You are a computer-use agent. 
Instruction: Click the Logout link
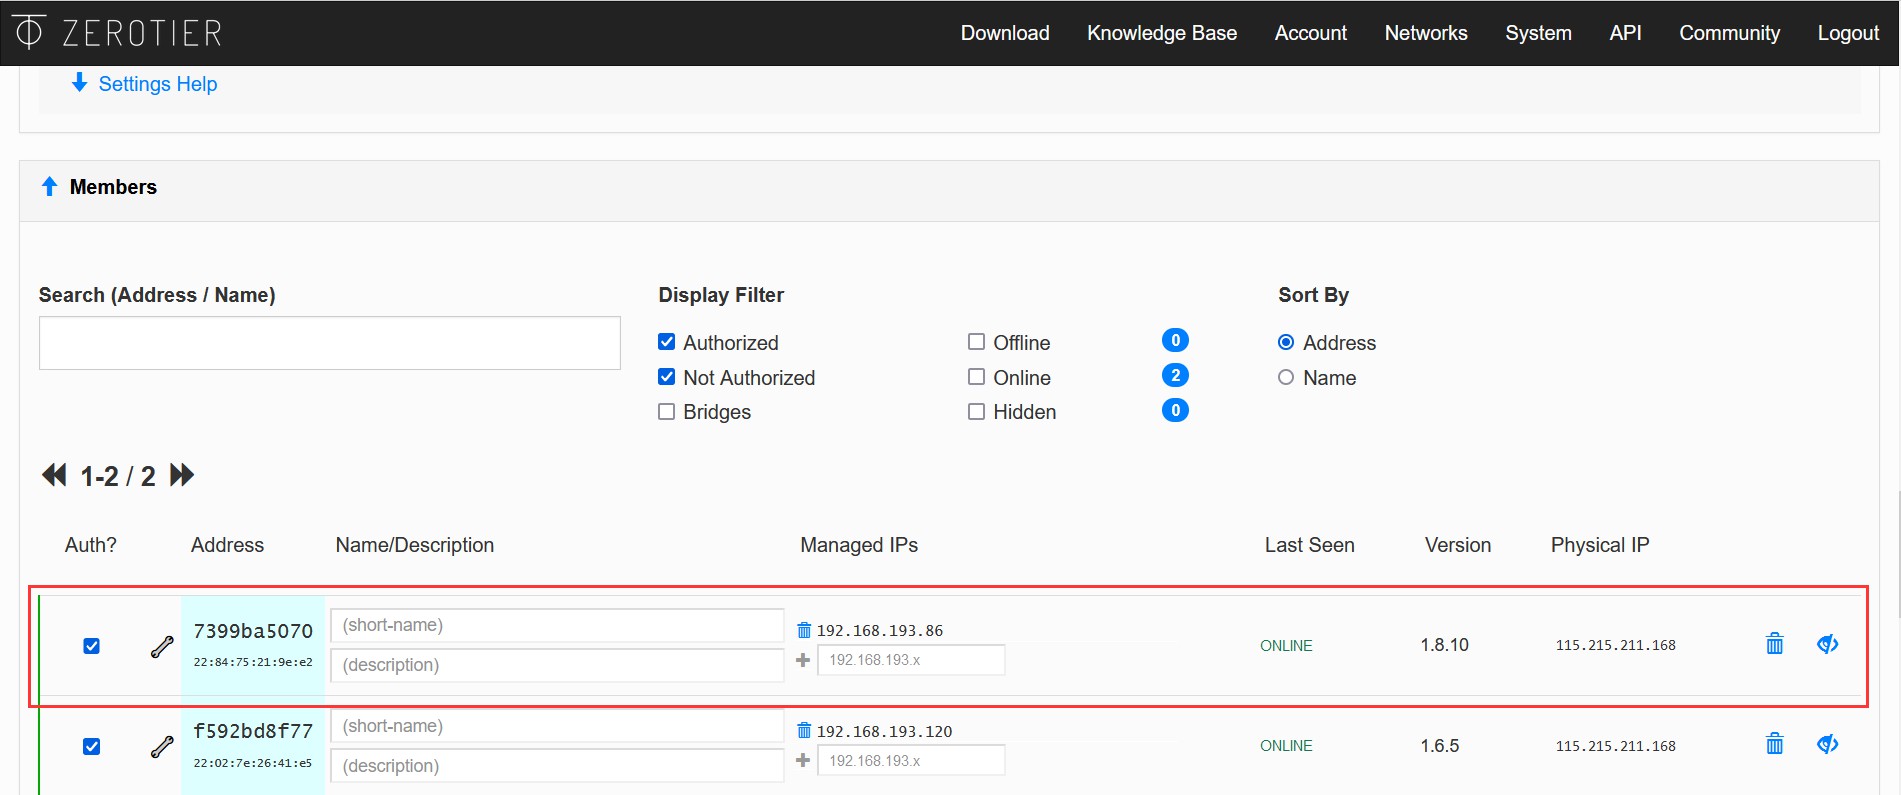point(1847,33)
